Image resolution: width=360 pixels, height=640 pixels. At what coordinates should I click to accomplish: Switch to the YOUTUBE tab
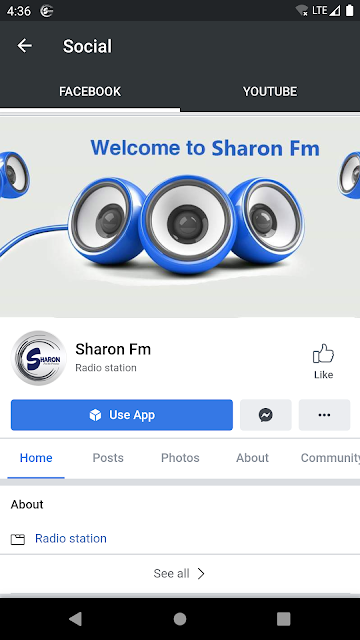click(x=270, y=91)
